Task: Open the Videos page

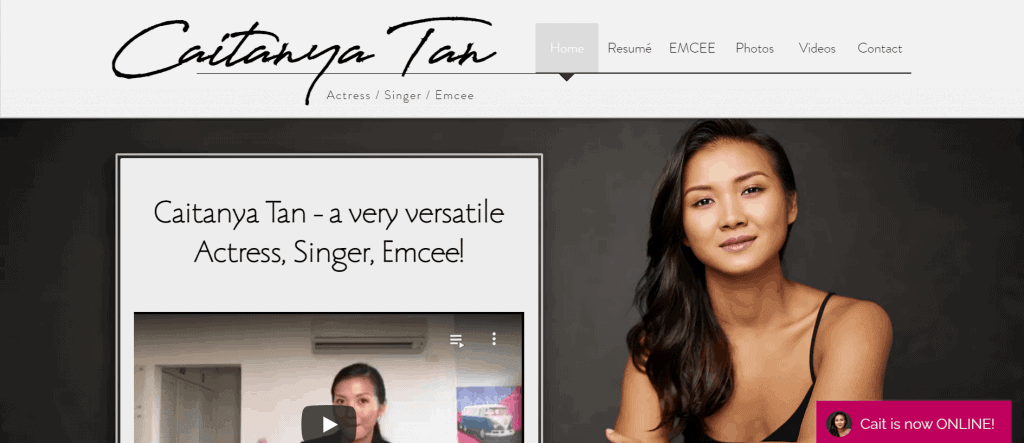Action: 817,48
